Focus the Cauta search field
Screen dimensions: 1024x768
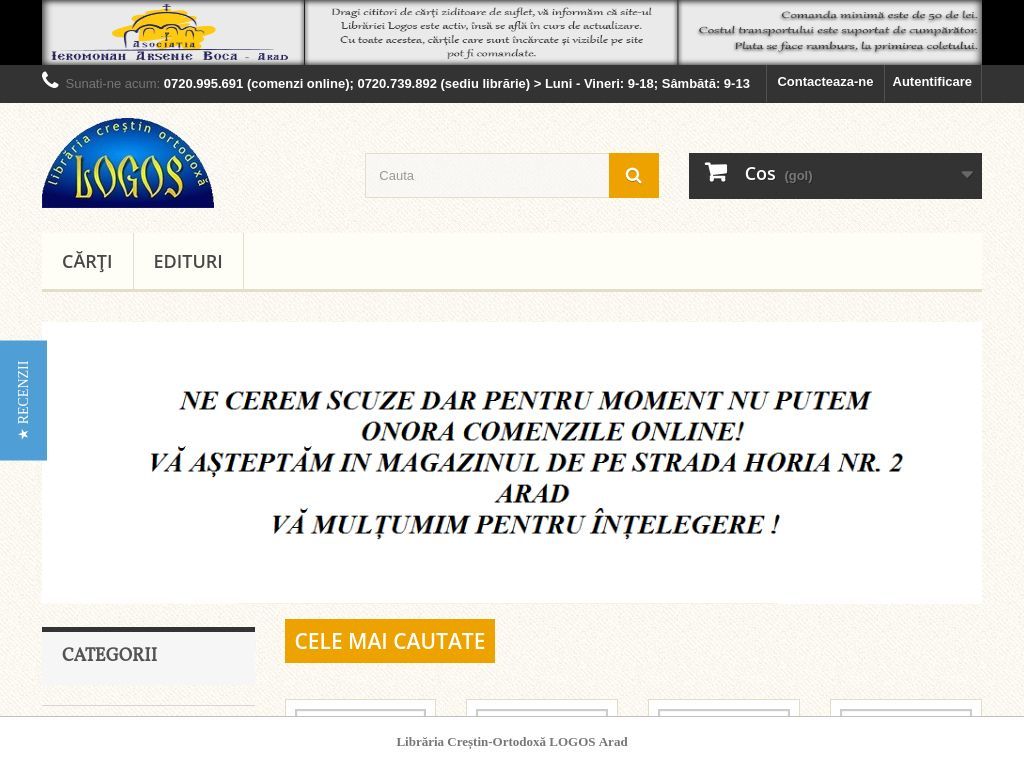pyautogui.click(x=487, y=175)
